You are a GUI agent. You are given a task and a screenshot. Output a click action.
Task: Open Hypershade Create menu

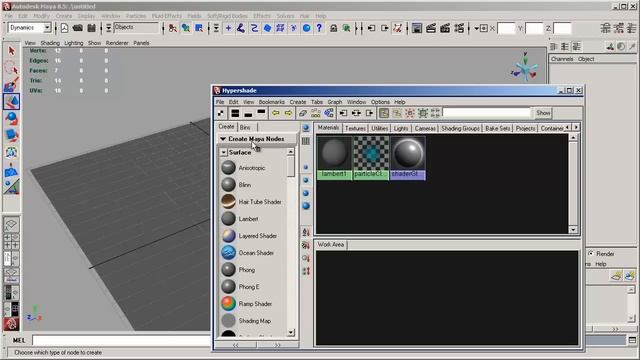click(x=298, y=102)
